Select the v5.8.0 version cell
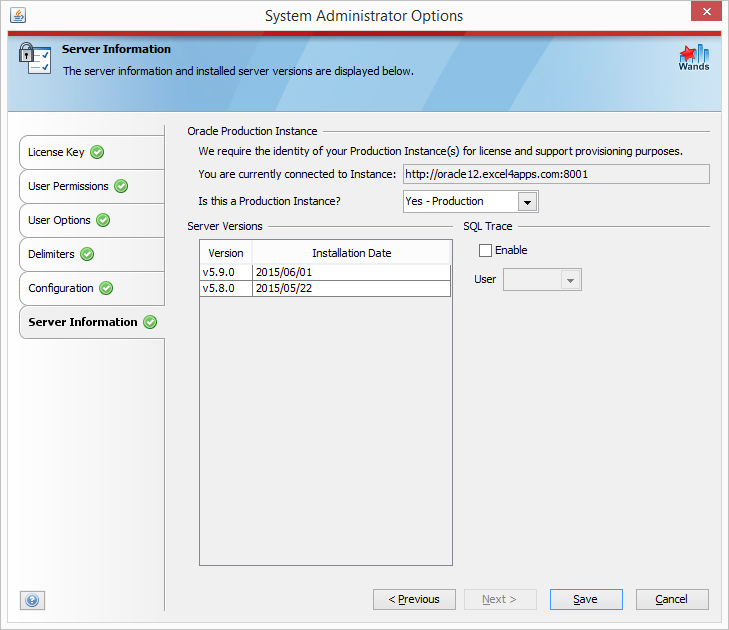Viewport: 729px width, 630px height. 226,288
